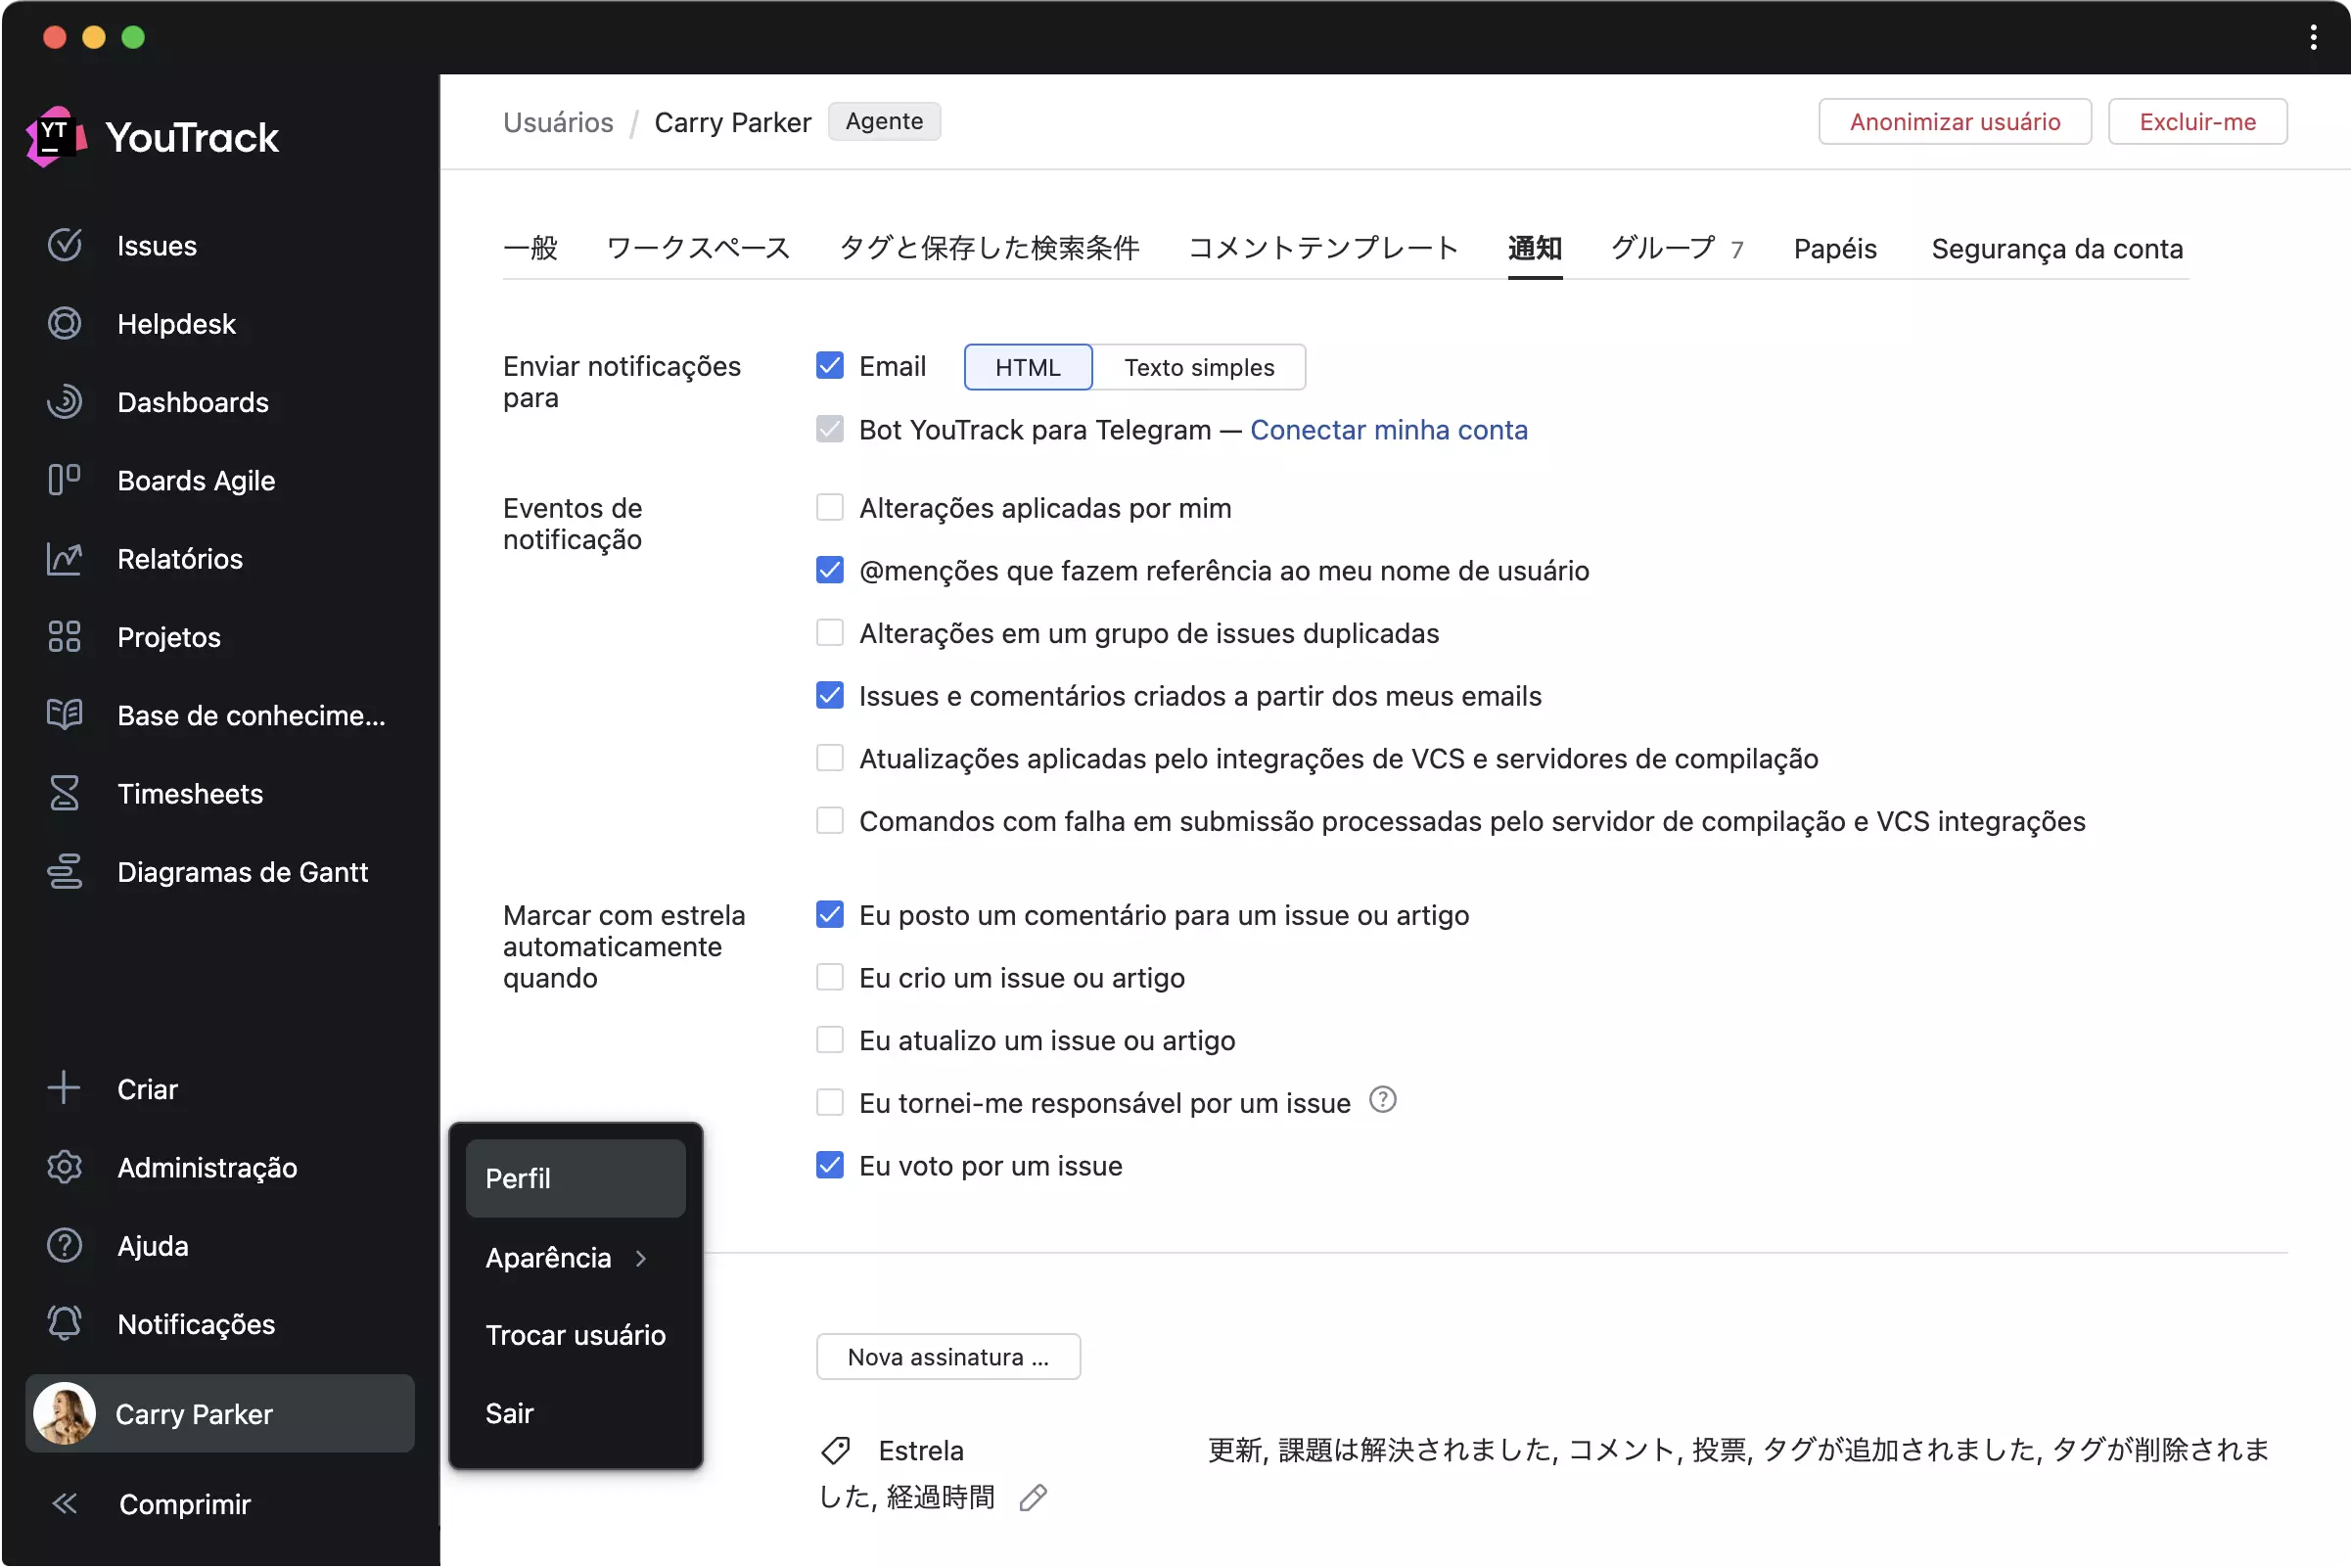
Task: Enable Alterações aplicadas por mim checkbox
Action: (829, 508)
